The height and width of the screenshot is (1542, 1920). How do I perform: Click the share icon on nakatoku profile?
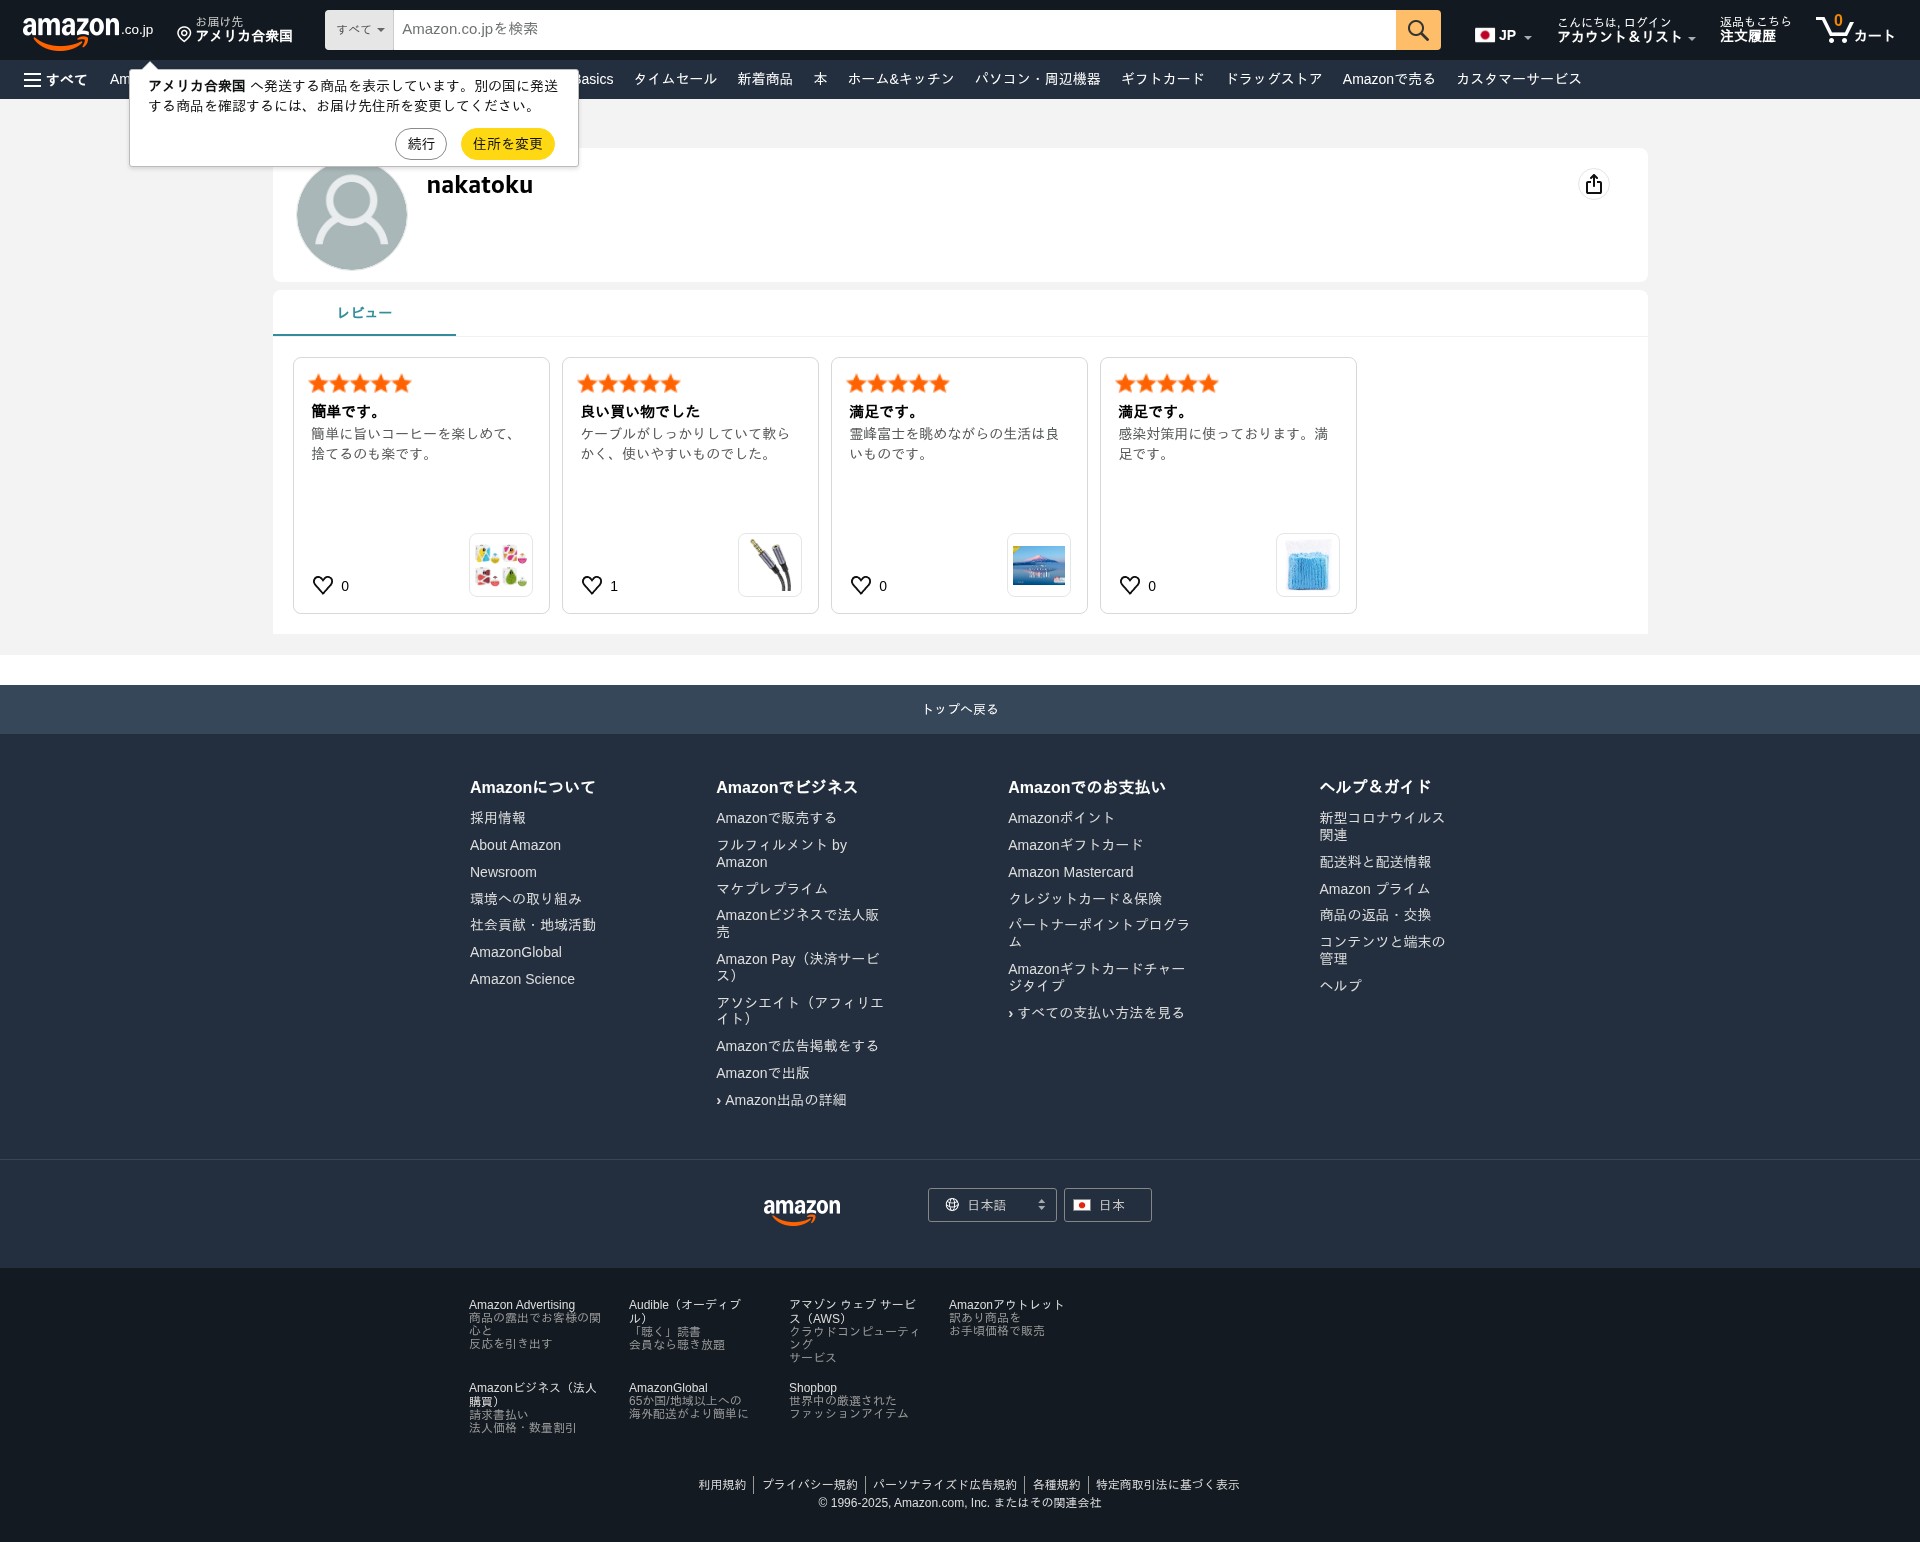(1594, 184)
